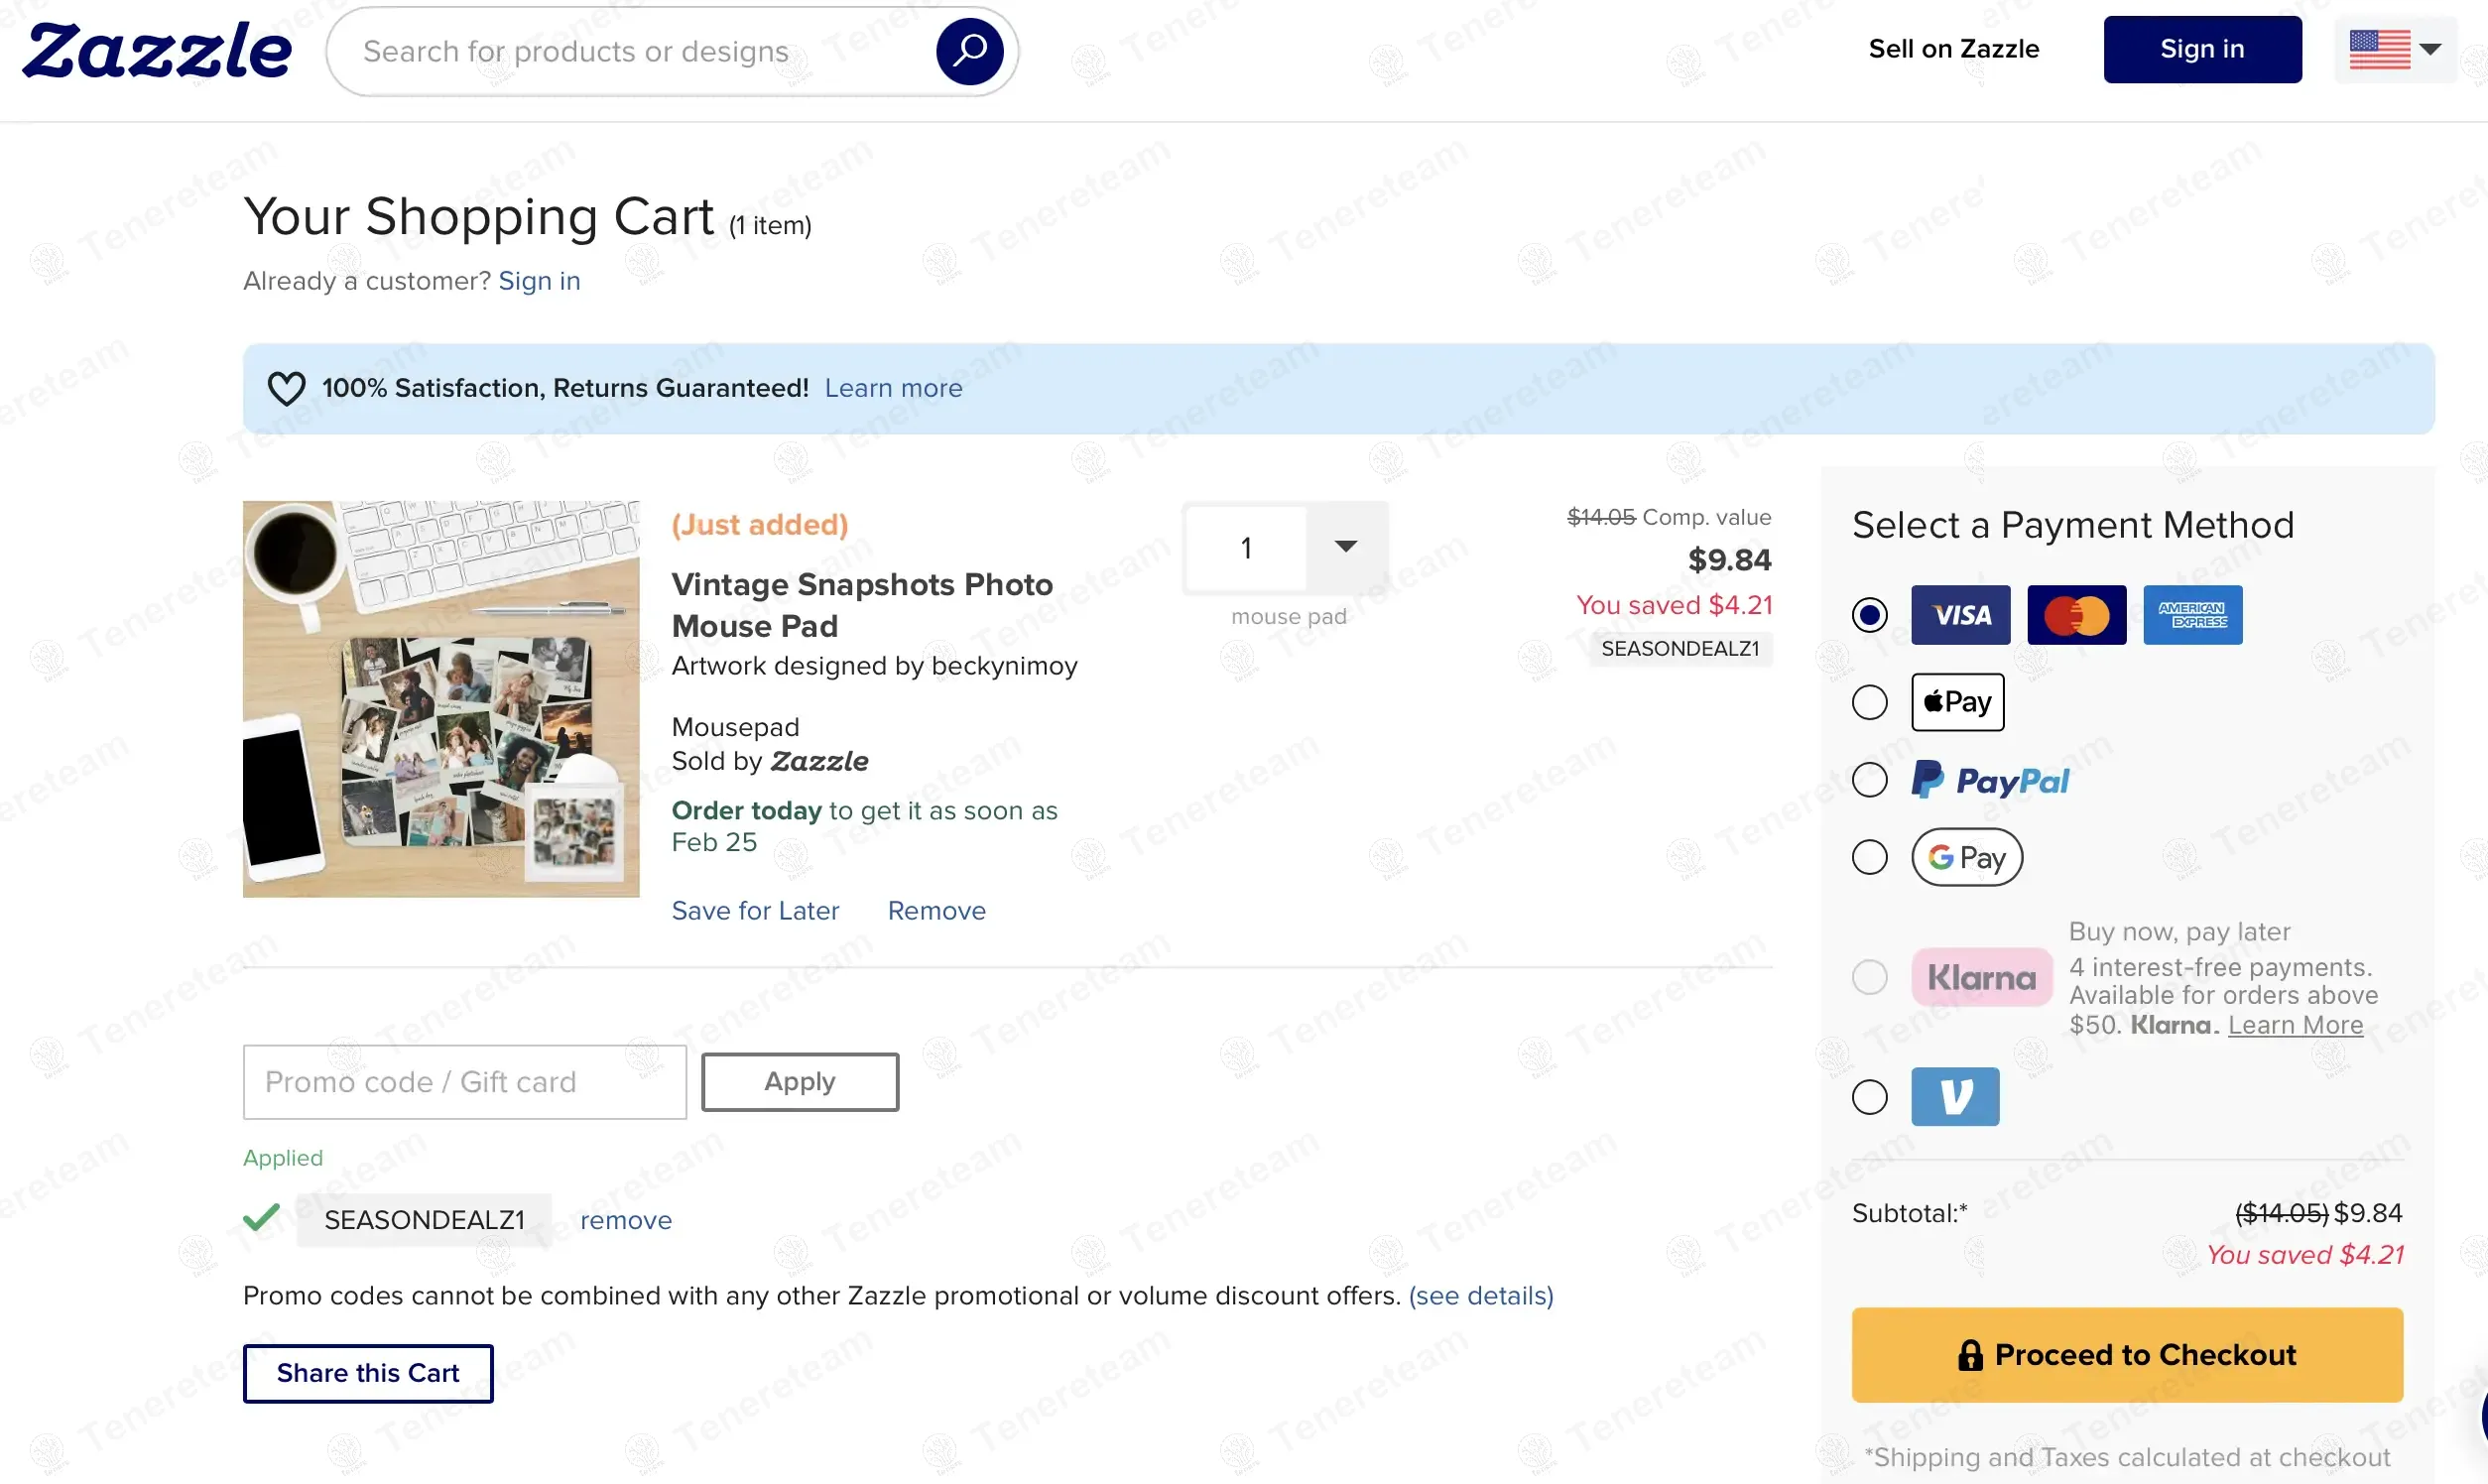
Task: Open the quantity dropdown for mouse pad
Action: 1346,546
